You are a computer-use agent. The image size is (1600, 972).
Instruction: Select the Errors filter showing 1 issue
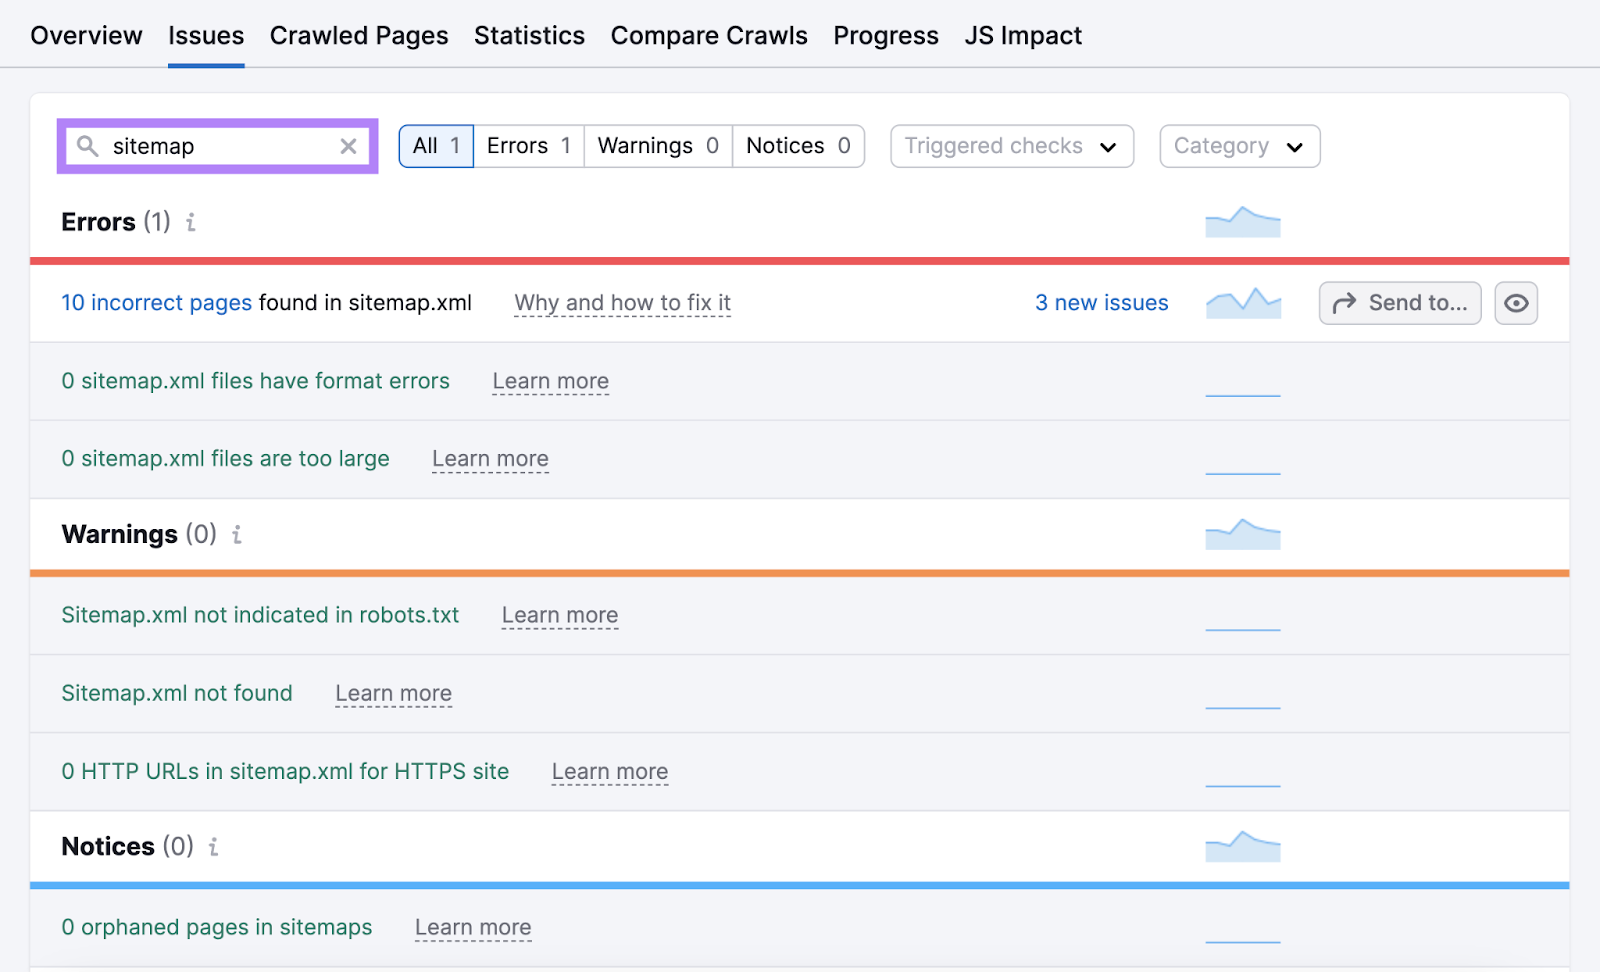(x=527, y=146)
